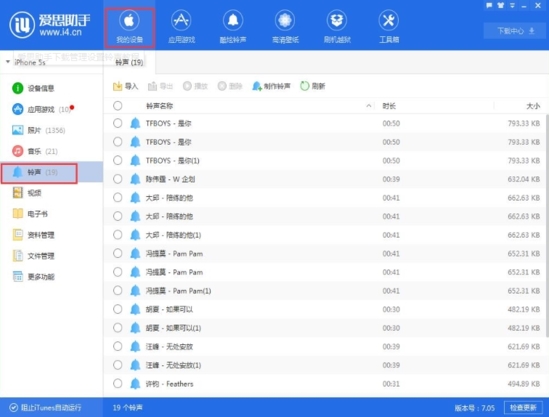The width and height of the screenshot is (549, 417).
Task: Select the first TFBOYS - 是你 row checkbox
Action: [118, 123]
